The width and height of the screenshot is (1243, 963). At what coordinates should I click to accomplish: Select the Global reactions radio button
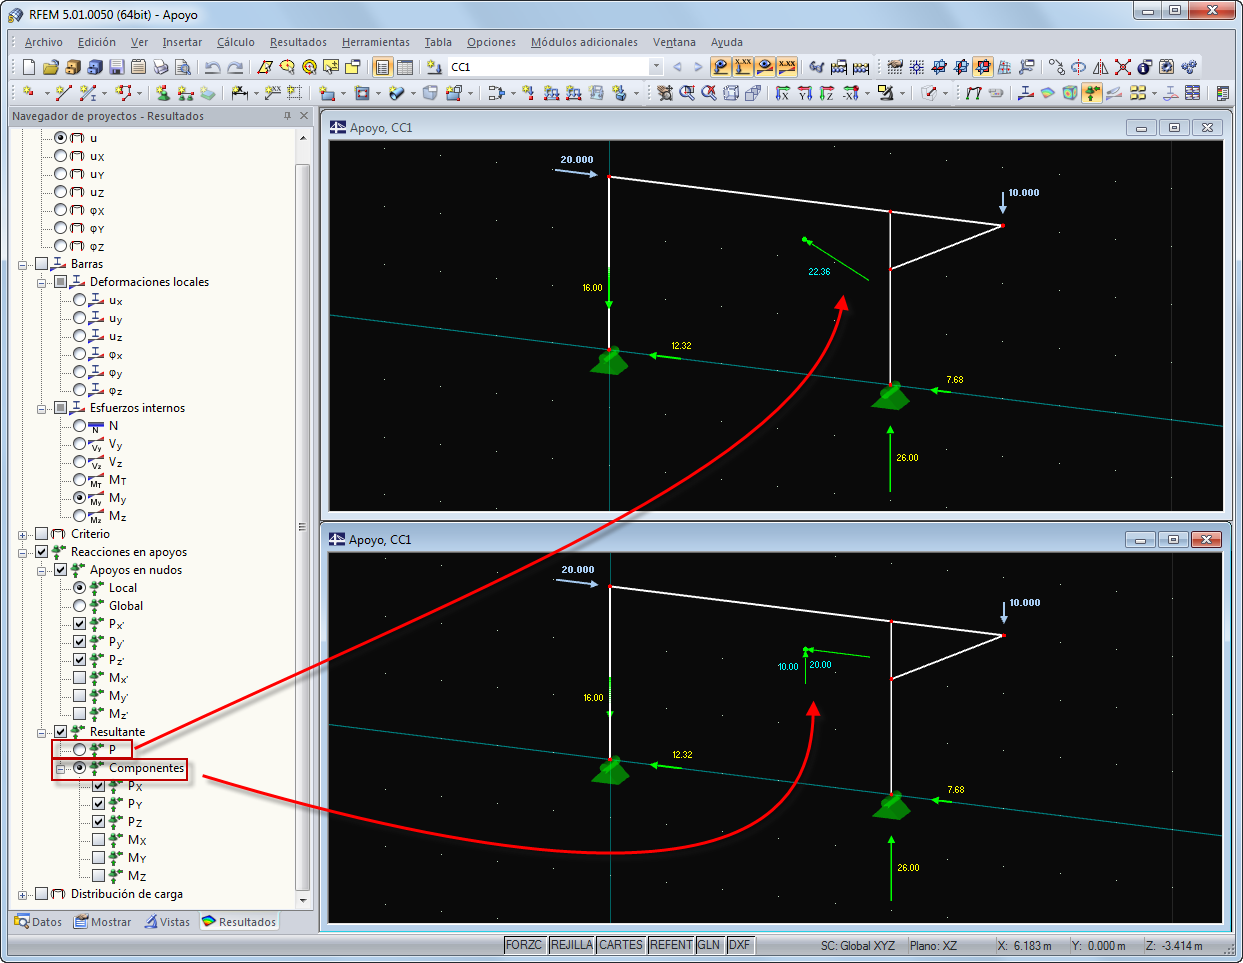point(80,606)
